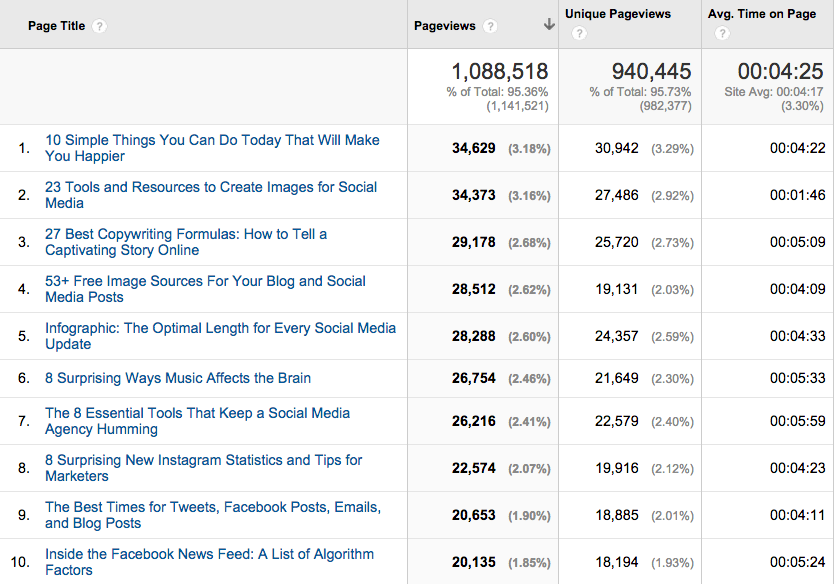This screenshot has width=834, height=584.
Task: Click the descending sort arrow on Pageviews
Action: [x=548, y=24]
